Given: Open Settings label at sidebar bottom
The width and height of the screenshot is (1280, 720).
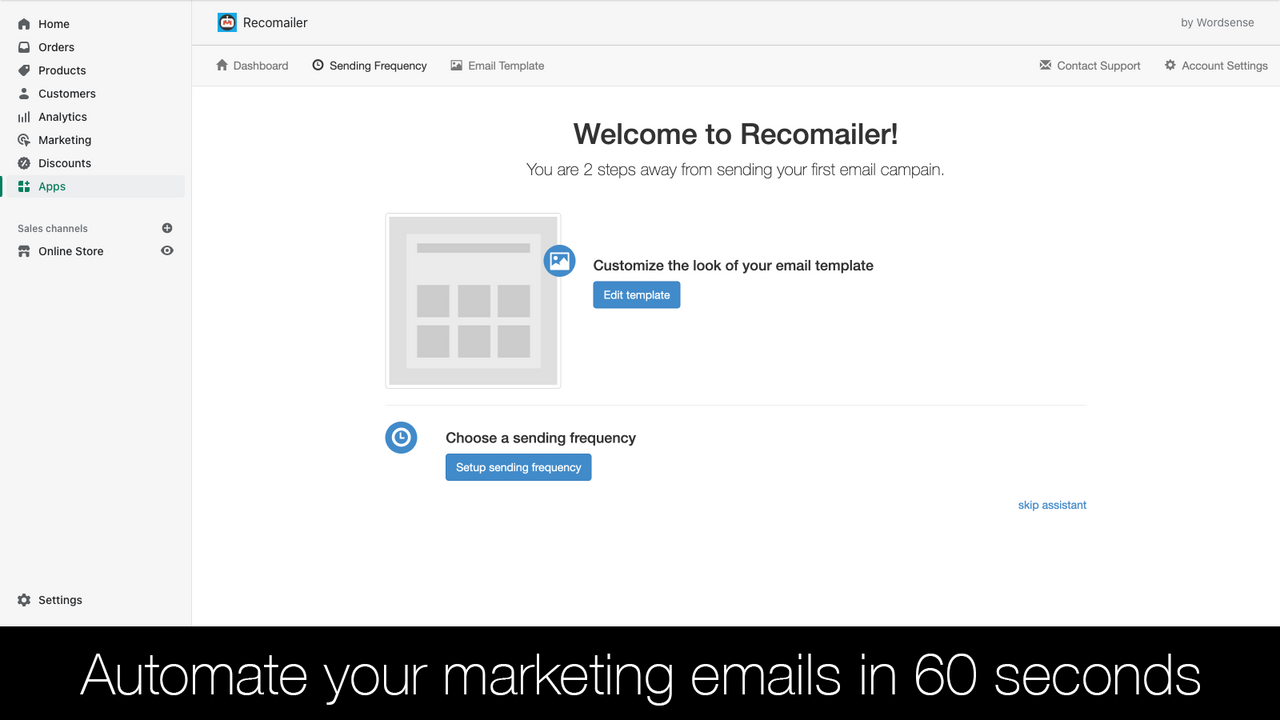Looking at the screenshot, I should [x=60, y=600].
